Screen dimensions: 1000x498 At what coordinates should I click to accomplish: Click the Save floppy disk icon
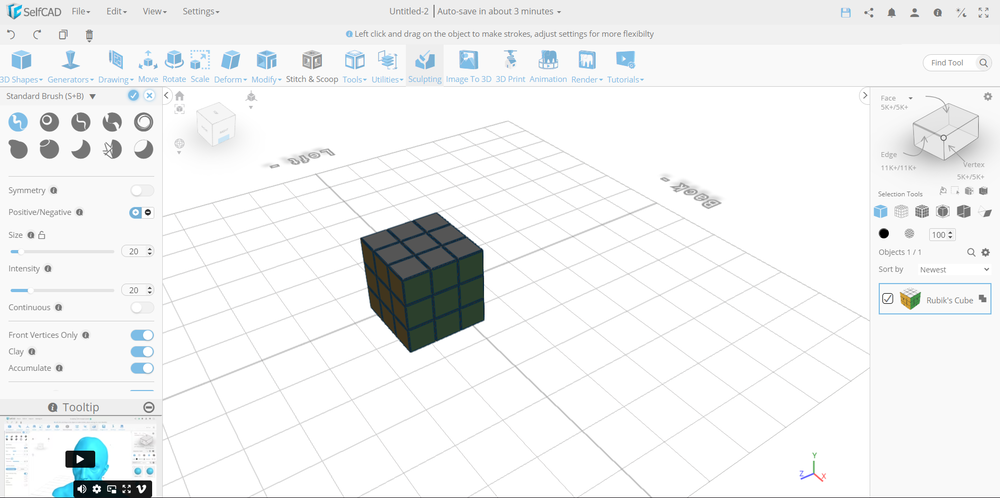pos(846,12)
